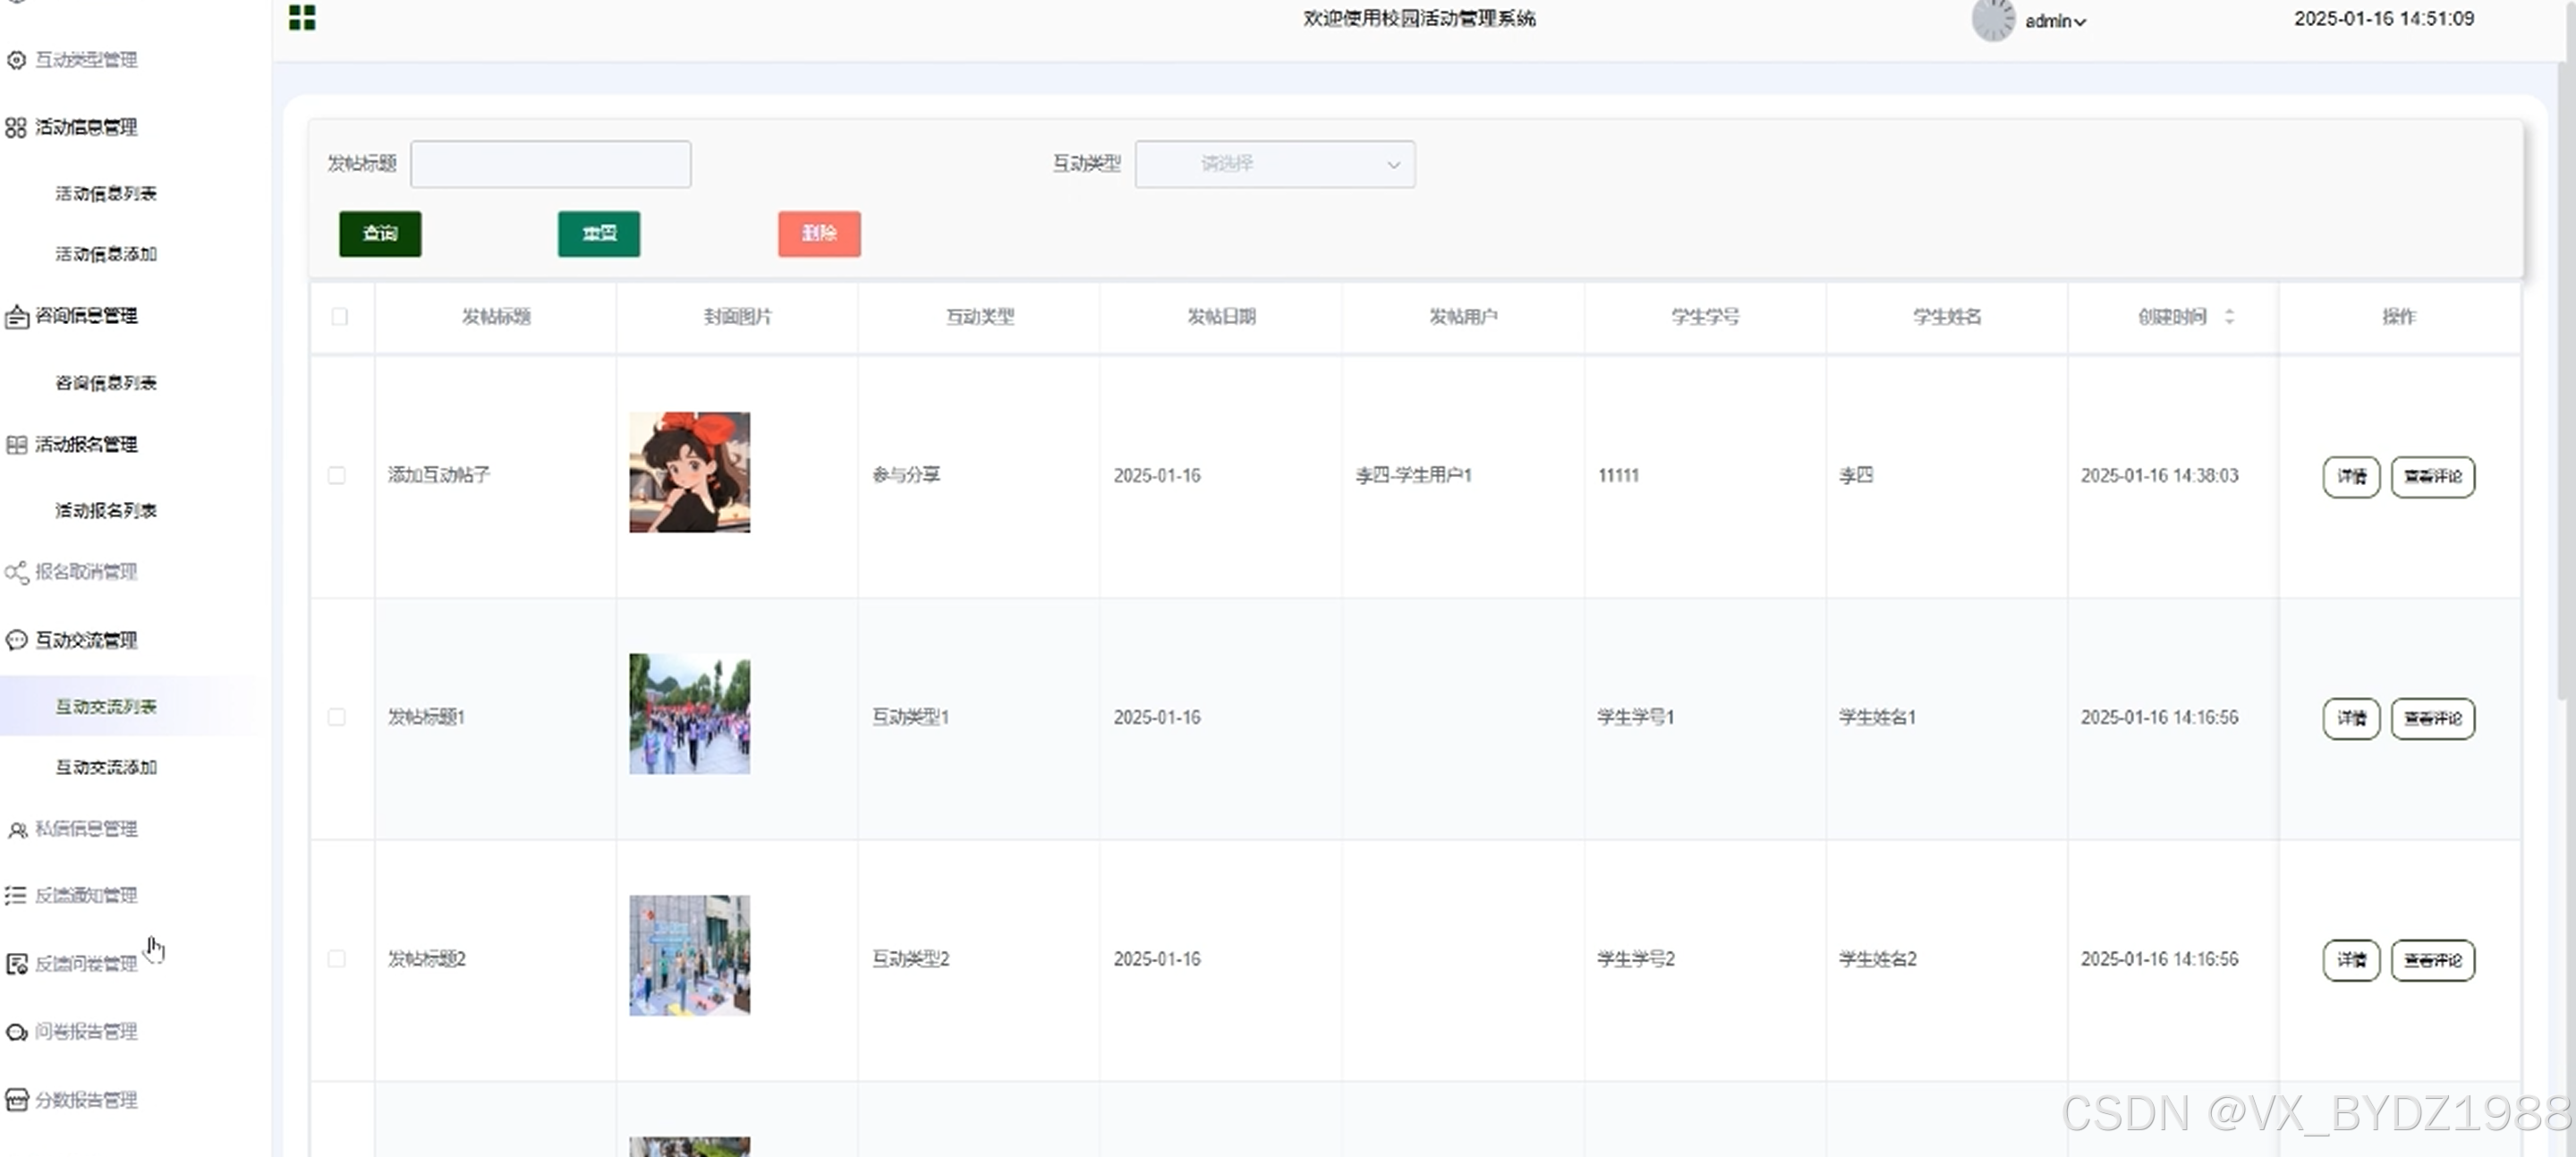Image resolution: width=2576 pixels, height=1157 pixels.
Task: Click the 活动信息管理 grid icon
Action: [x=16, y=127]
